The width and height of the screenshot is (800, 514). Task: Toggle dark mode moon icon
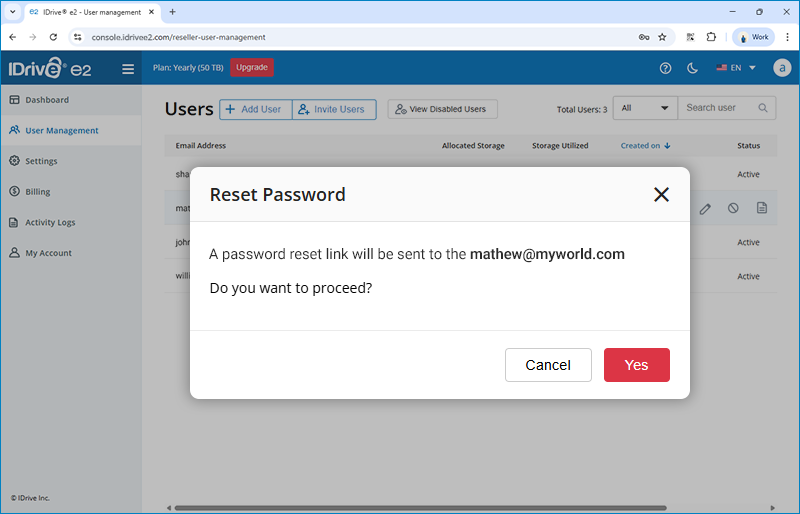[x=693, y=69]
